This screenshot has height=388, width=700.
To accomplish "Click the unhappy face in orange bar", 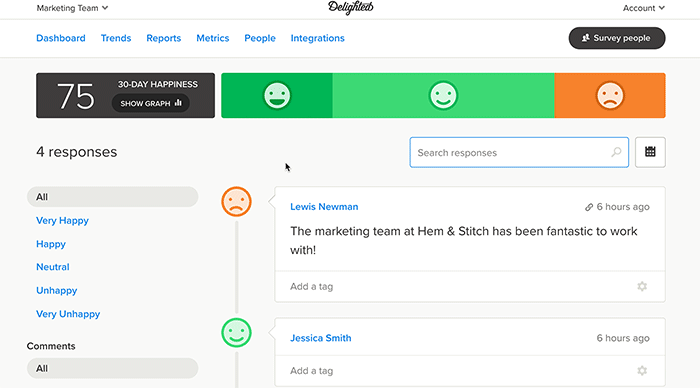I will point(610,96).
